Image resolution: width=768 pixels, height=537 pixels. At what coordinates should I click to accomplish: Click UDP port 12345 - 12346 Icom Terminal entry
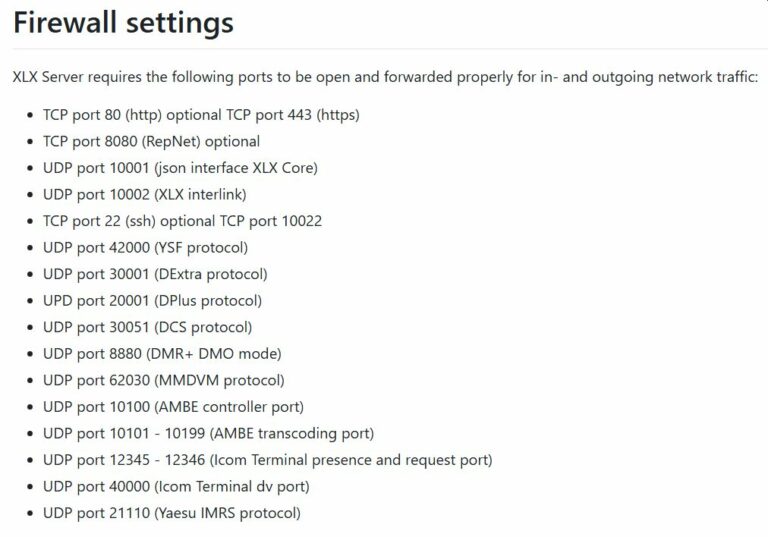(x=268, y=460)
